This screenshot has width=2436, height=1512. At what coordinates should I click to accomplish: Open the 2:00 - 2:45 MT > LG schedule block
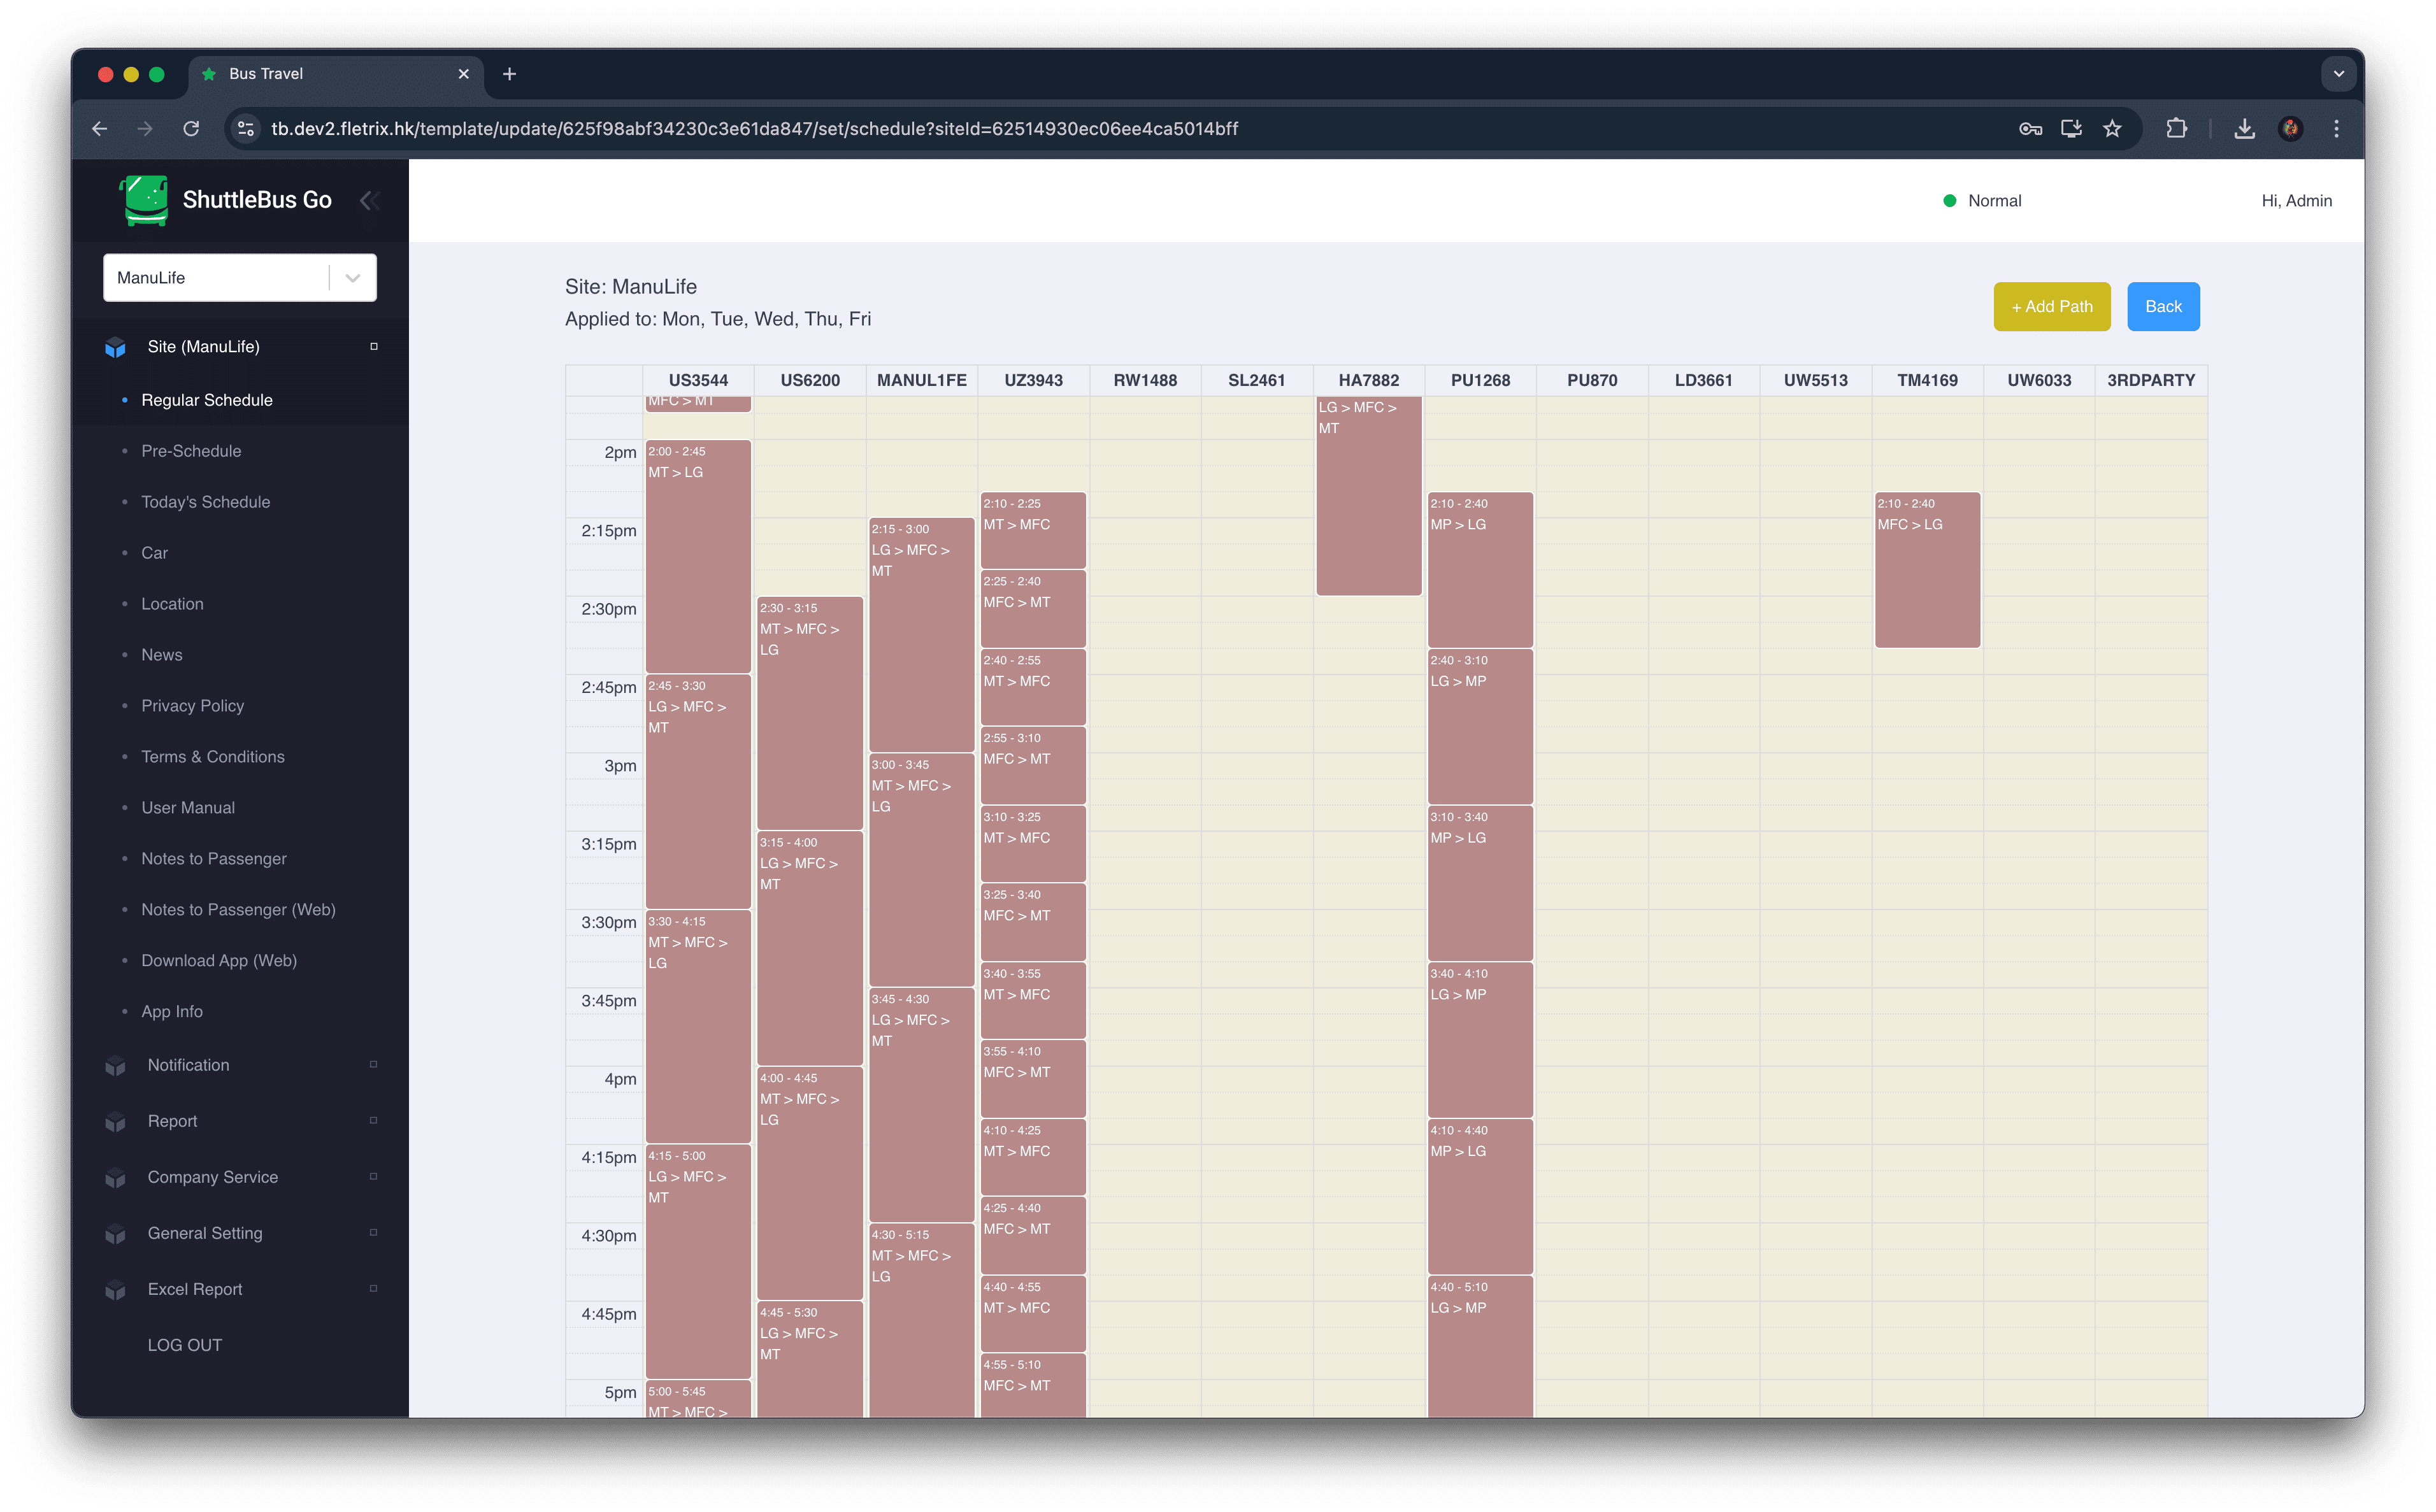point(698,556)
